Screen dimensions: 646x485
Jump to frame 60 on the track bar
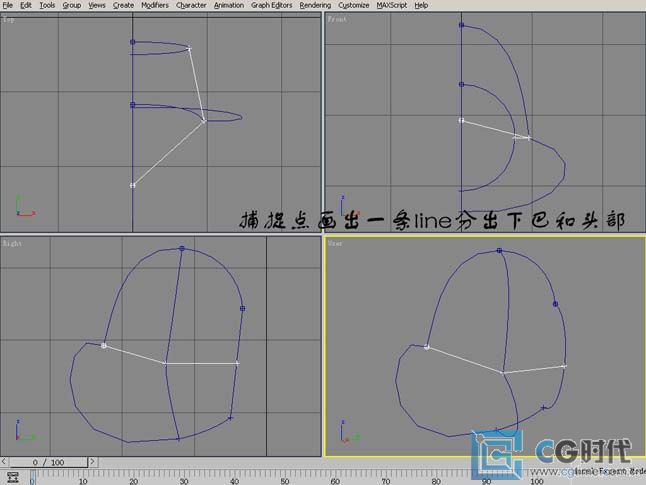335,480
